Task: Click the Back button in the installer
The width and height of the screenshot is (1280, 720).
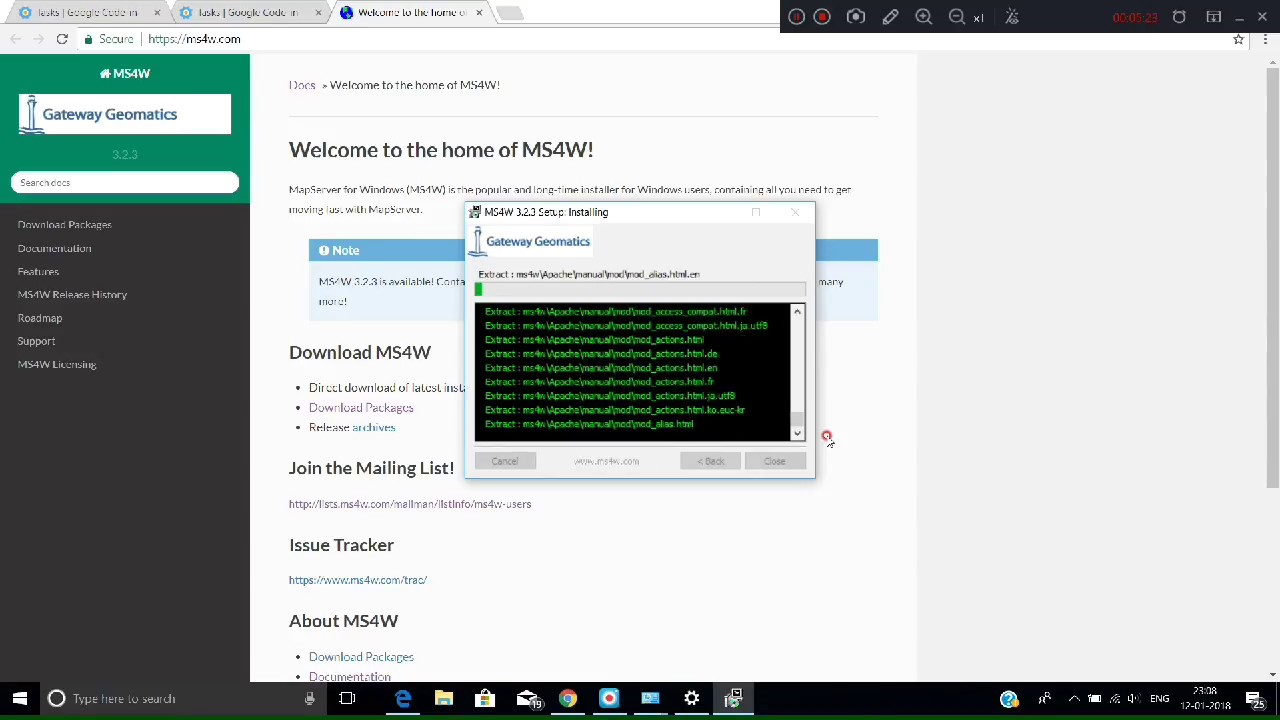Action: [711, 461]
